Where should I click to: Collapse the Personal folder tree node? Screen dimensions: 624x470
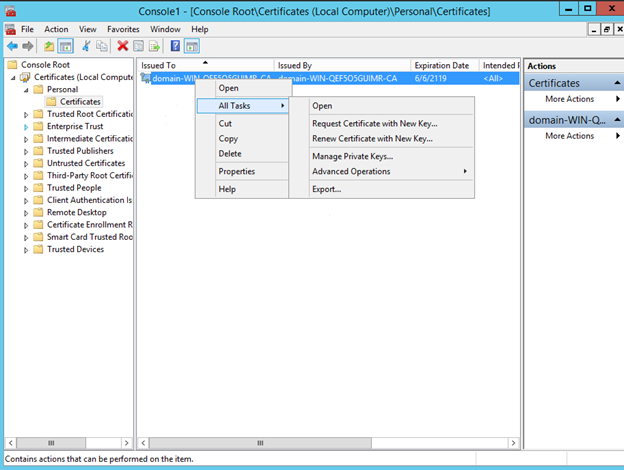(x=27, y=89)
